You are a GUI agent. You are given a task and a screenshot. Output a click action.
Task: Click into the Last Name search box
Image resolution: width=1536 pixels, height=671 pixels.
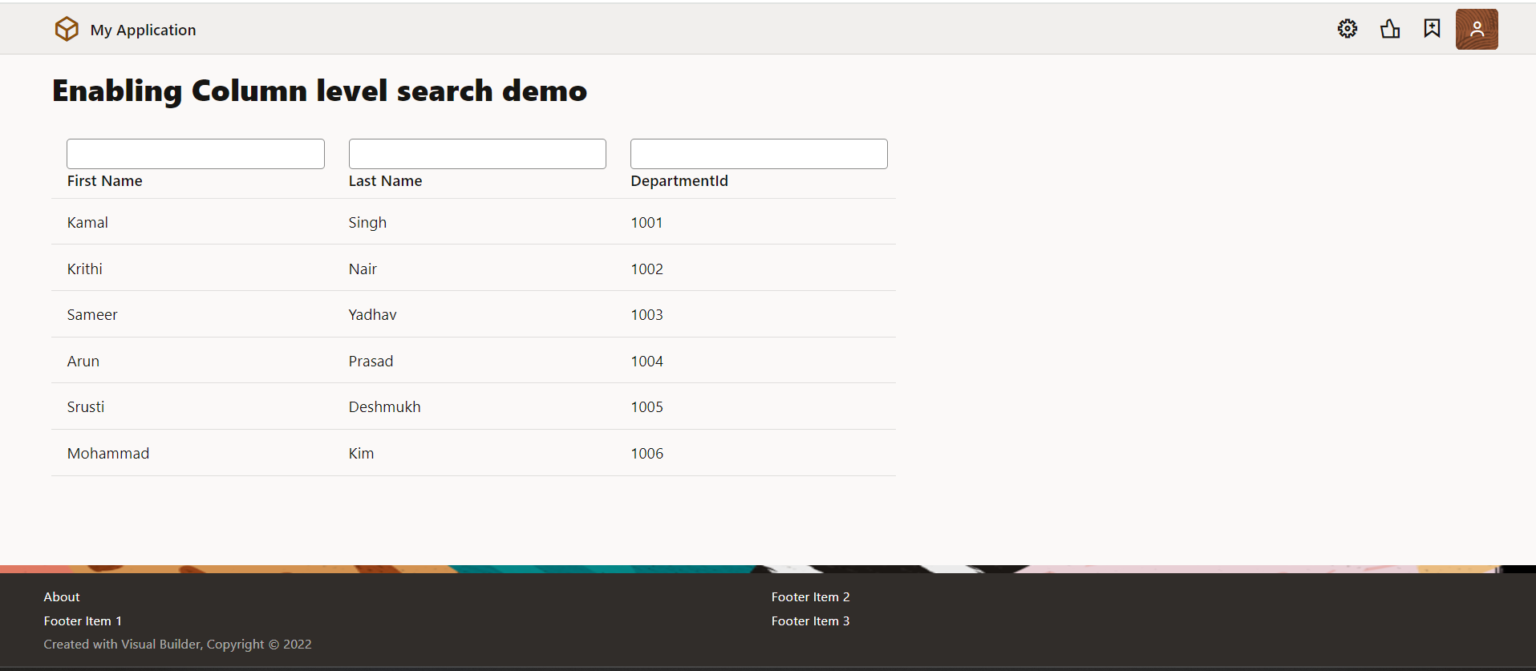[476, 153]
